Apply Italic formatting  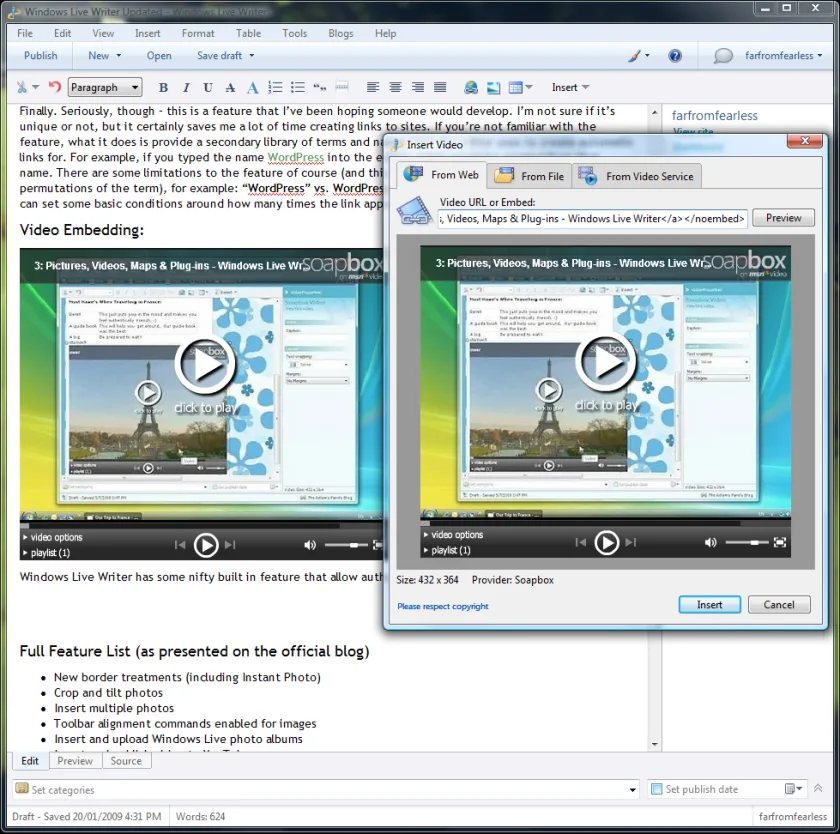click(x=186, y=87)
